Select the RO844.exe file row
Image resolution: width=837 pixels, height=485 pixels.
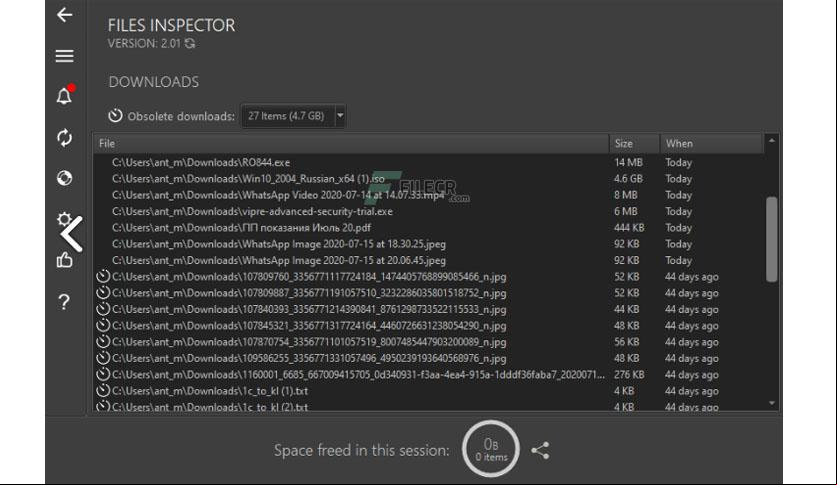coord(429,162)
